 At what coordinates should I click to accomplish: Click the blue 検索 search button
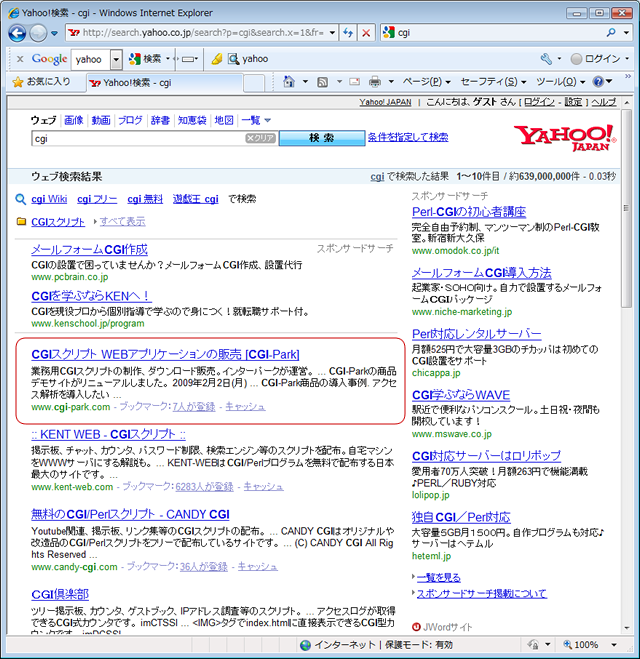322,138
